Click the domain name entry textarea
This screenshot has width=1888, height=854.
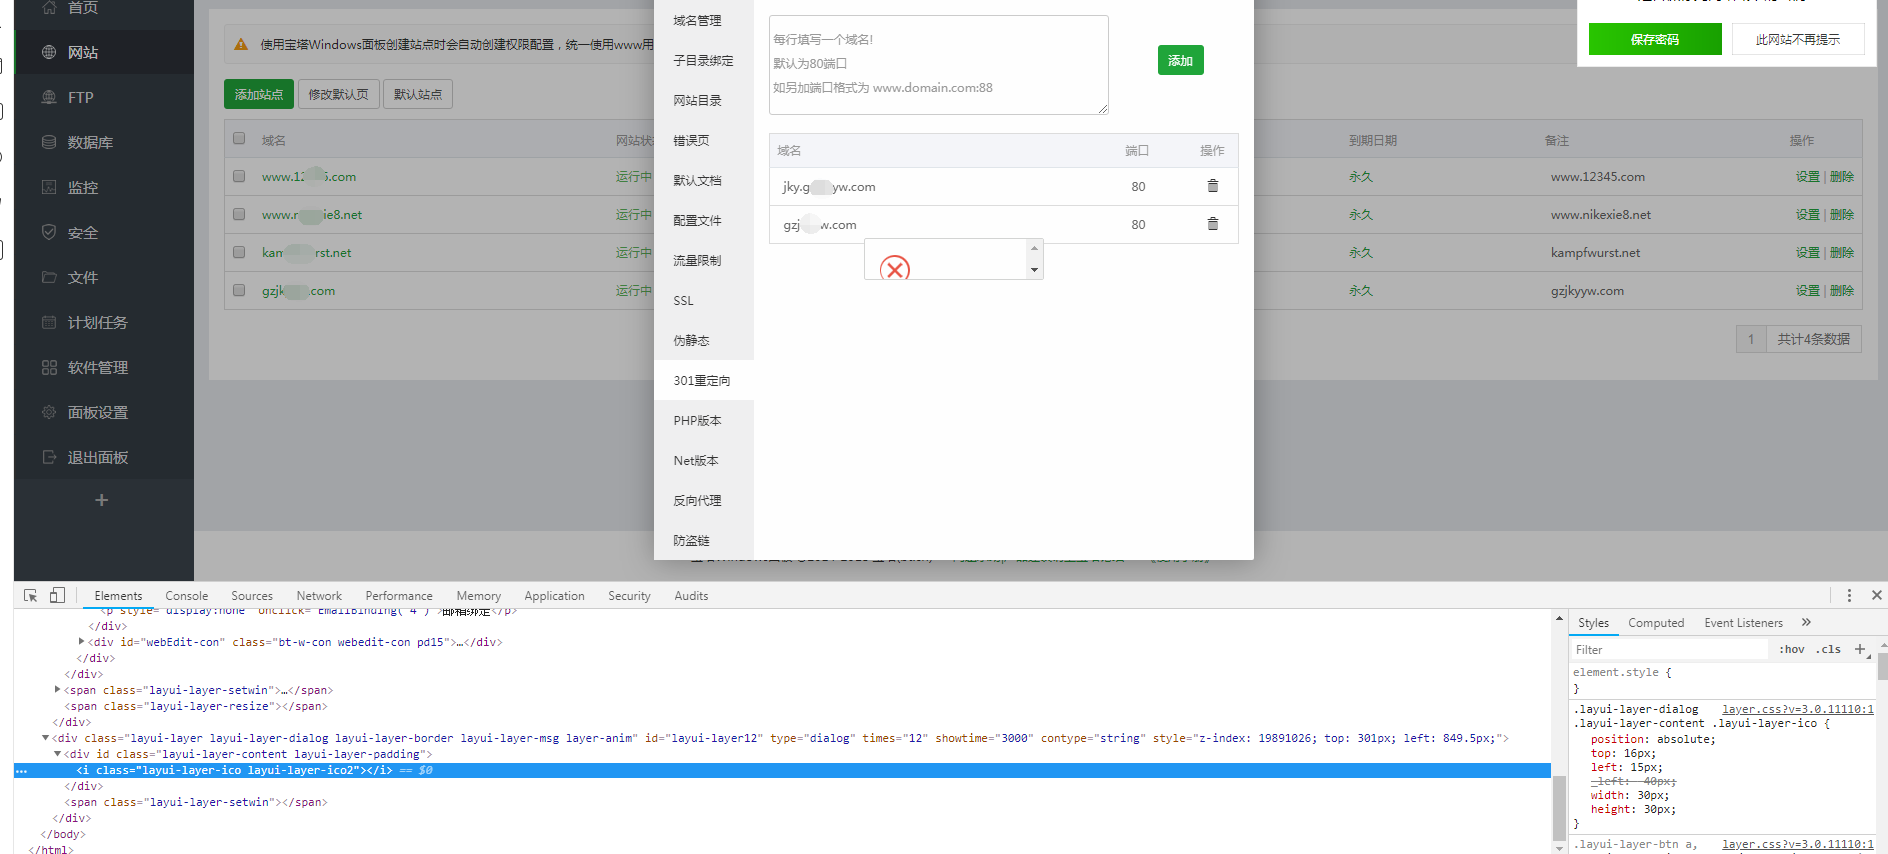click(x=939, y=65)
